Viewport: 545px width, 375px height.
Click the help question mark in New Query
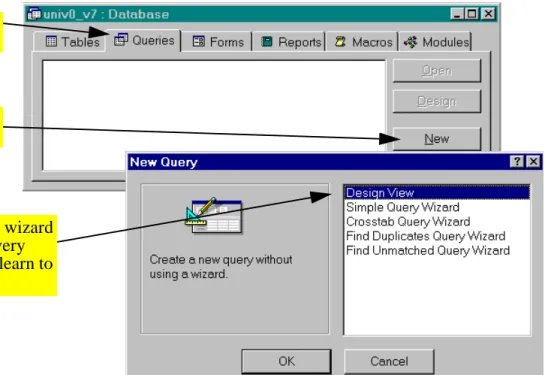click(x=517, y=162)
